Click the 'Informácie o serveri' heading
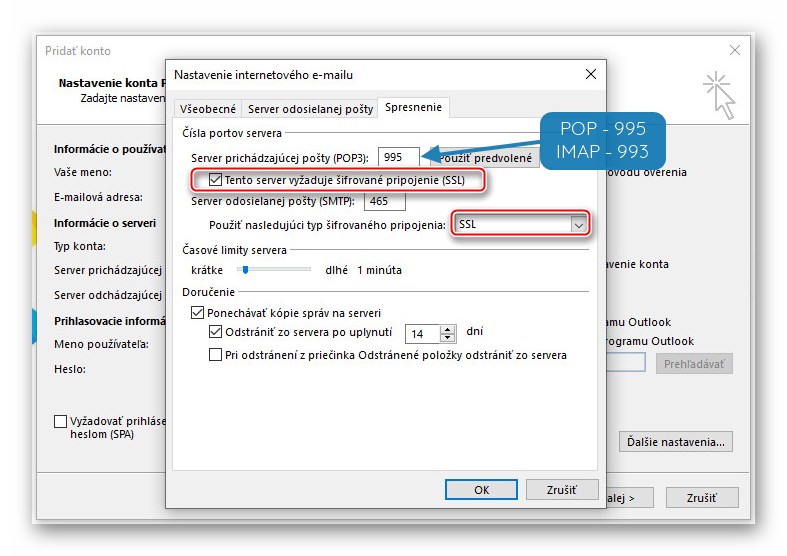Screen dimensions: 787x556 [105, 223]
